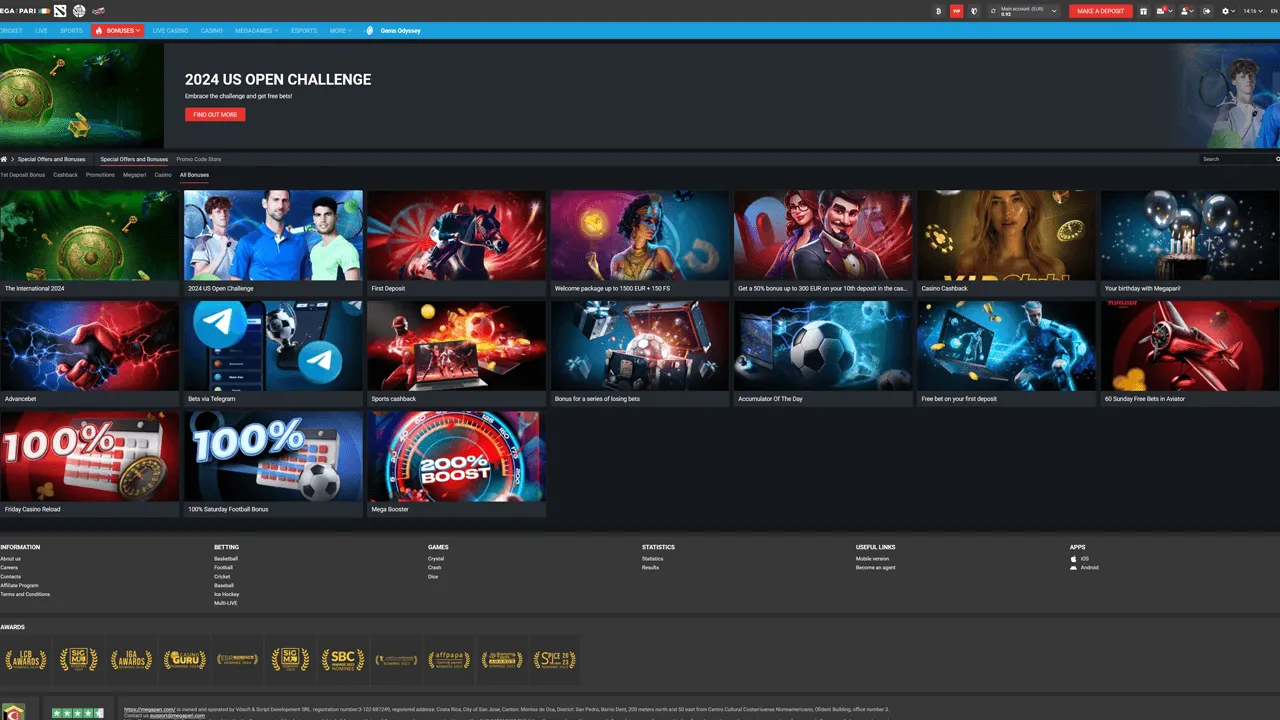Open the Dota 2 logo shortcut in header
1280x720 pixels.
point(60,11)
